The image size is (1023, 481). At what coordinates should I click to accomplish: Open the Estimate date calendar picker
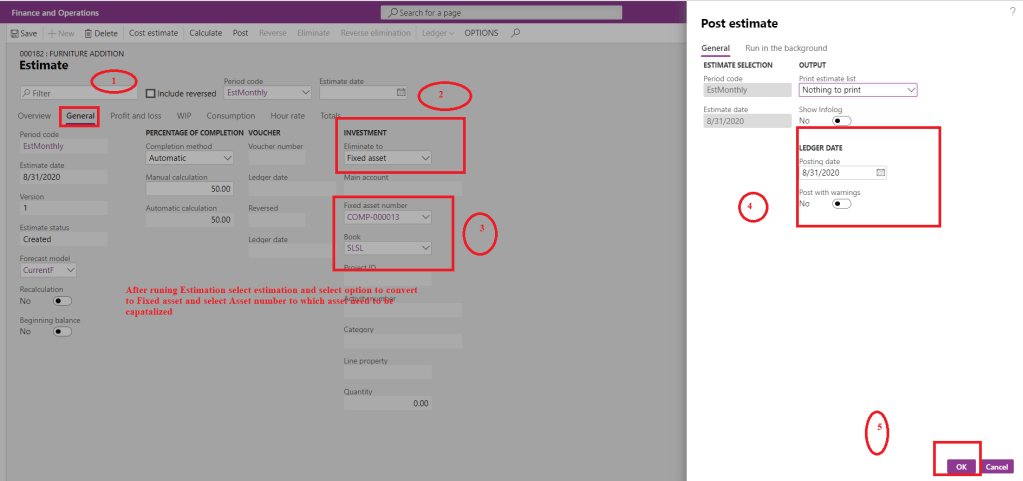click(x=400, y=92)
